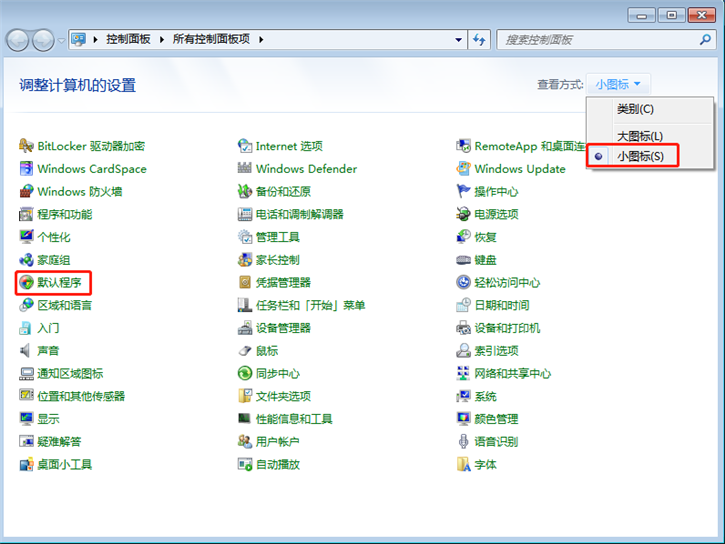The image size is (725, 544).
Task: Choose 大图标(L) from the view menu
Action: point(640,136)
